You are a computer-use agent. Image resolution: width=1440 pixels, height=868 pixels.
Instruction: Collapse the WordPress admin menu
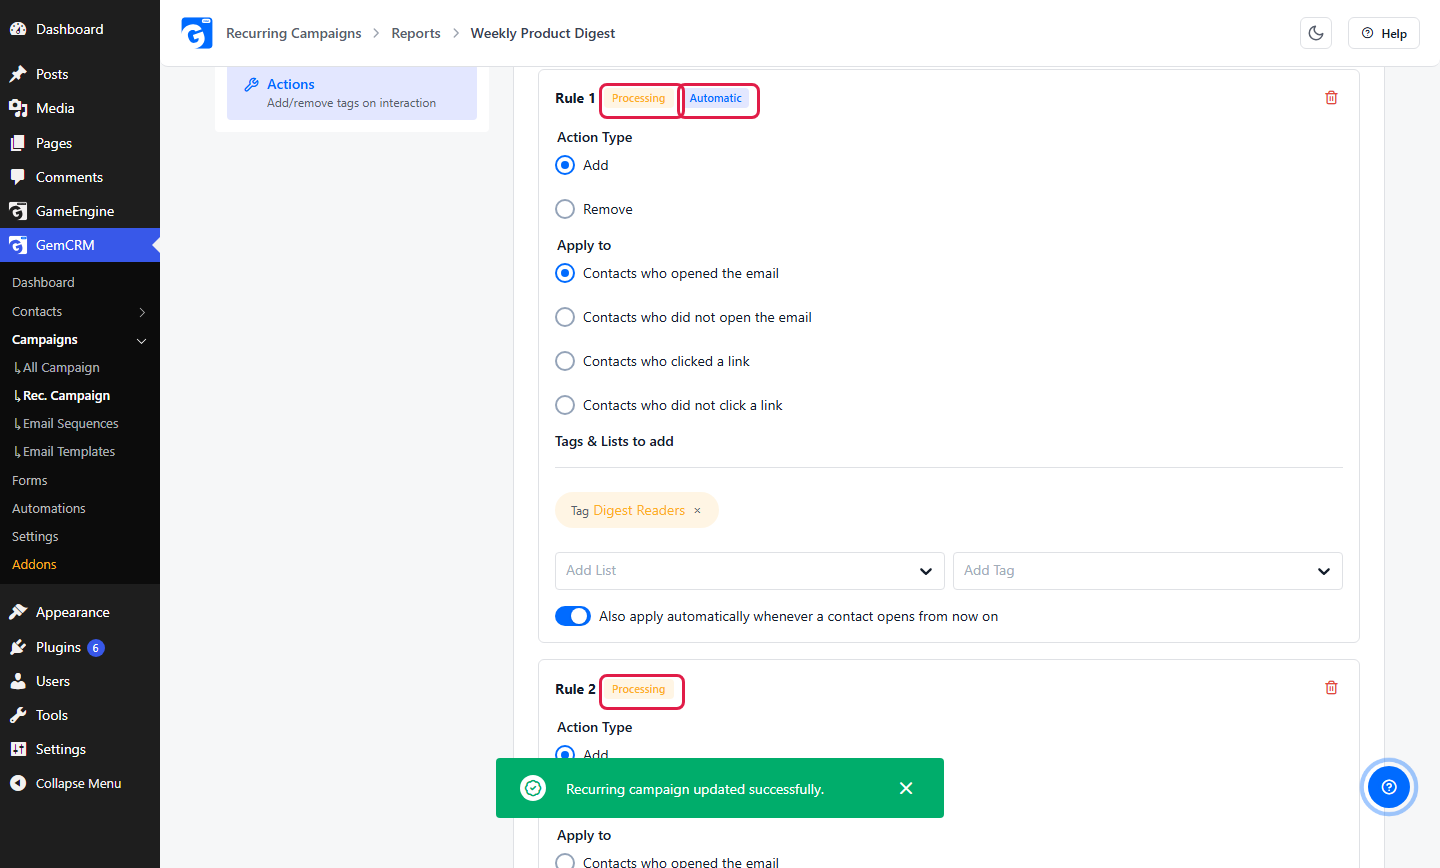click(79, 783)
